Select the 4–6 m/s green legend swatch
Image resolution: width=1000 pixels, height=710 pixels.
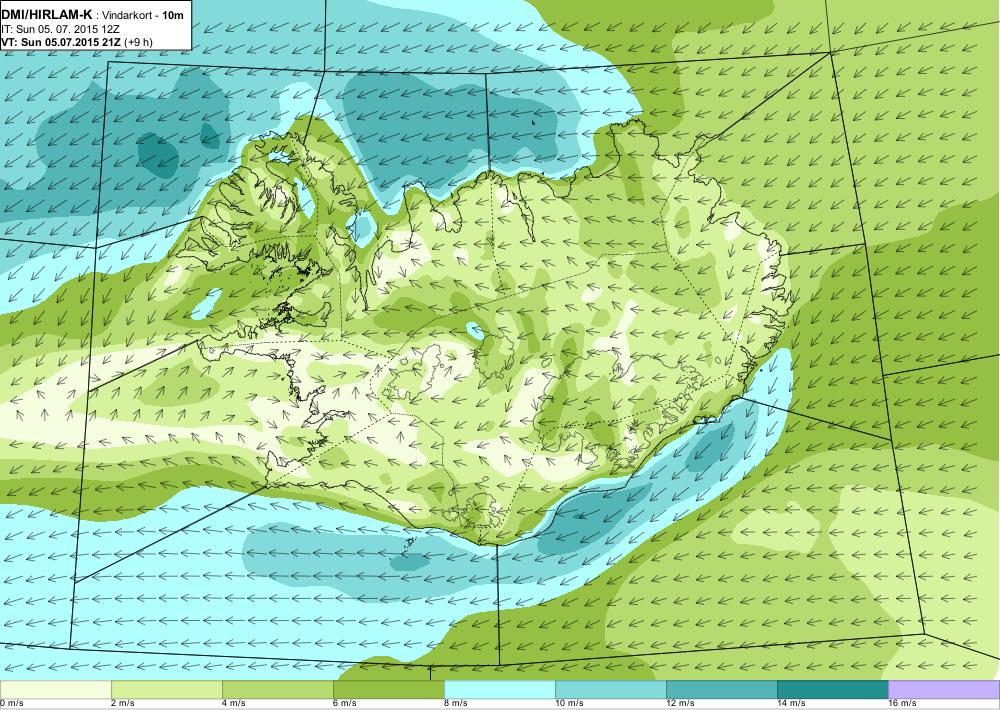(x=278, y=690)
